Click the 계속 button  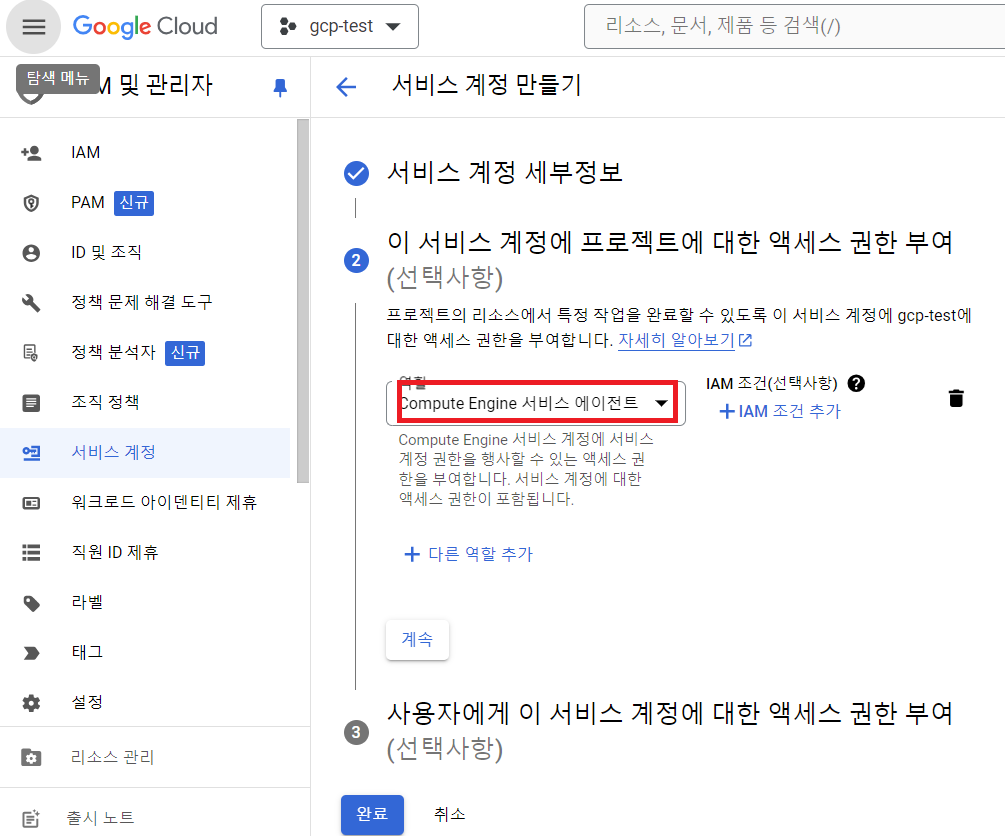pyautogui.click(x=417, y=639)
